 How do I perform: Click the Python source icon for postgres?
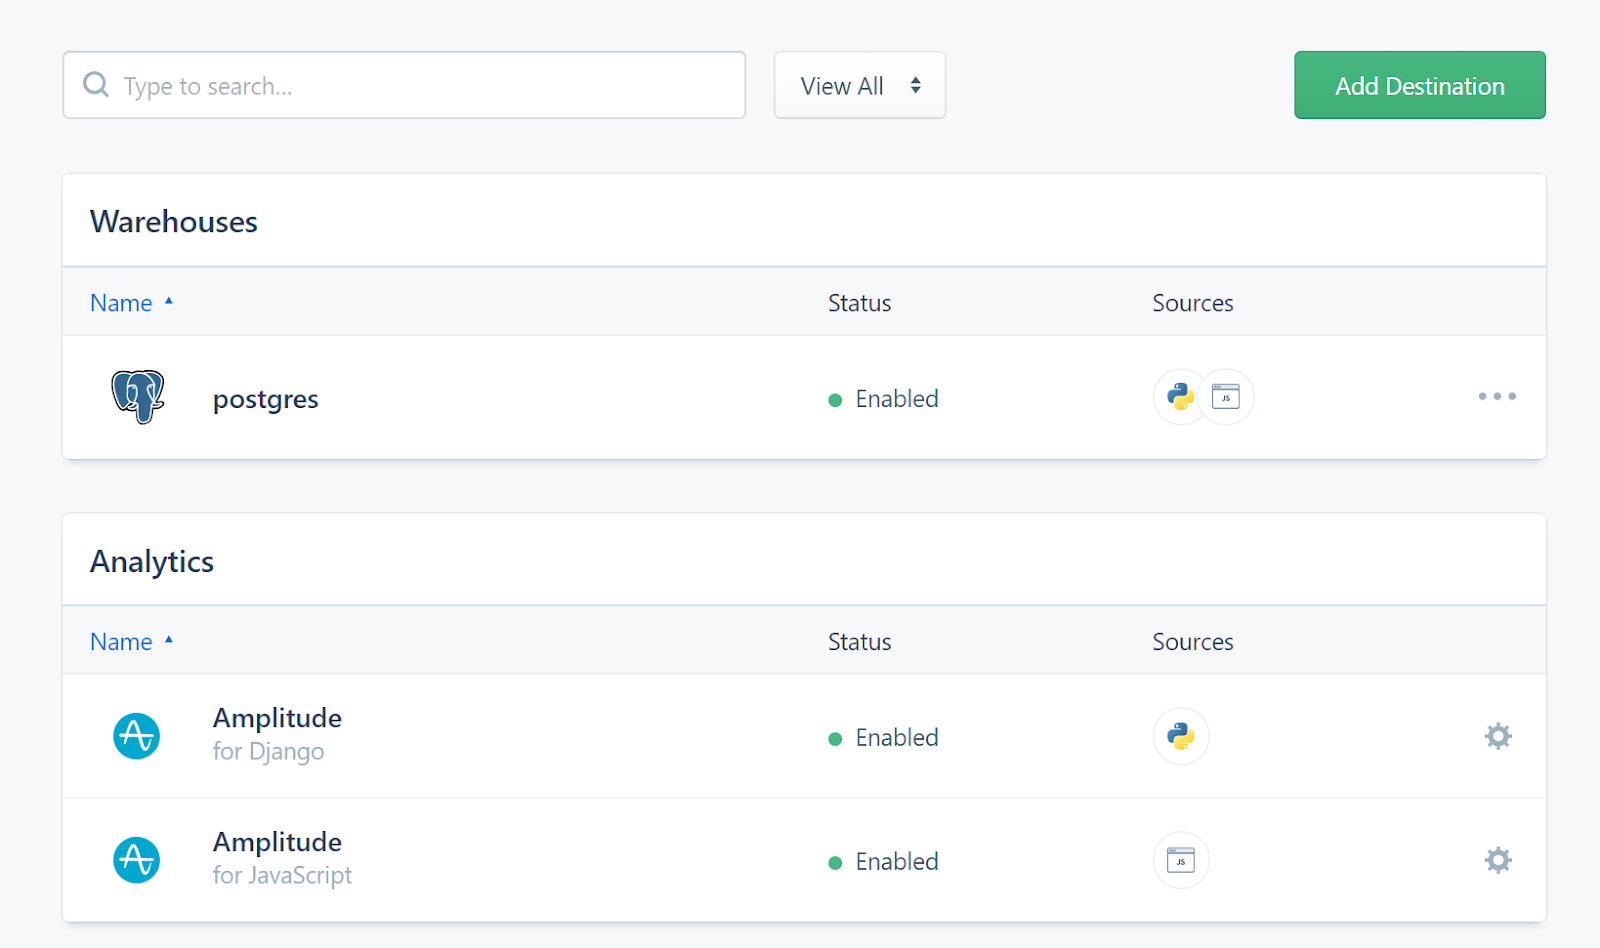click(1180, 397)
